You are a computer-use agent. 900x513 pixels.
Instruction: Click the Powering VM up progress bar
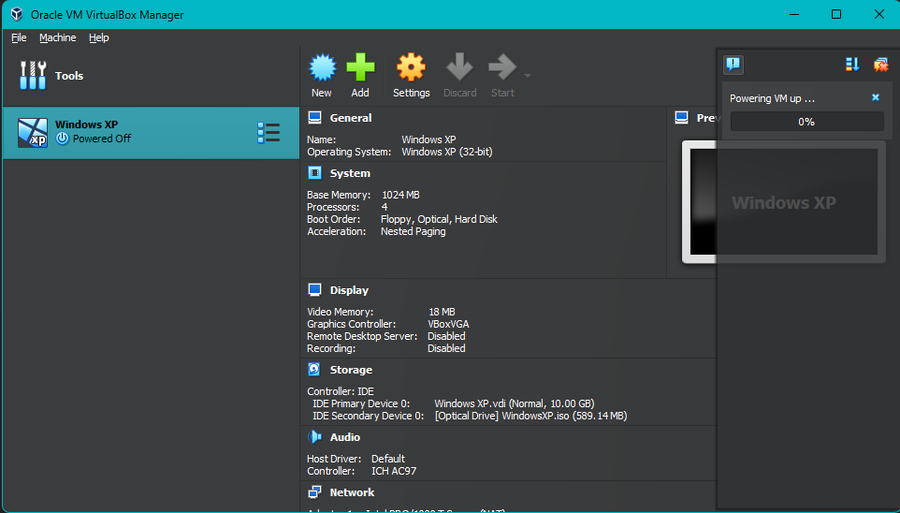point(806,122)
